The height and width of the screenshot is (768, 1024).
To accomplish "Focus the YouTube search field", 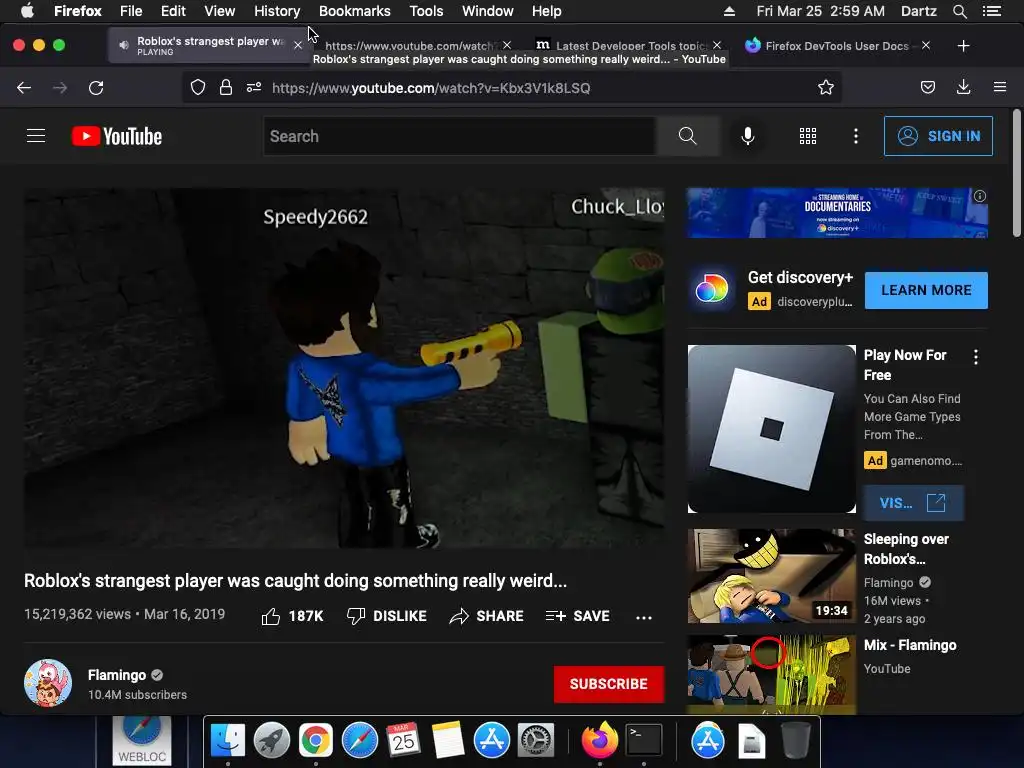I will [x=460, y=136].
